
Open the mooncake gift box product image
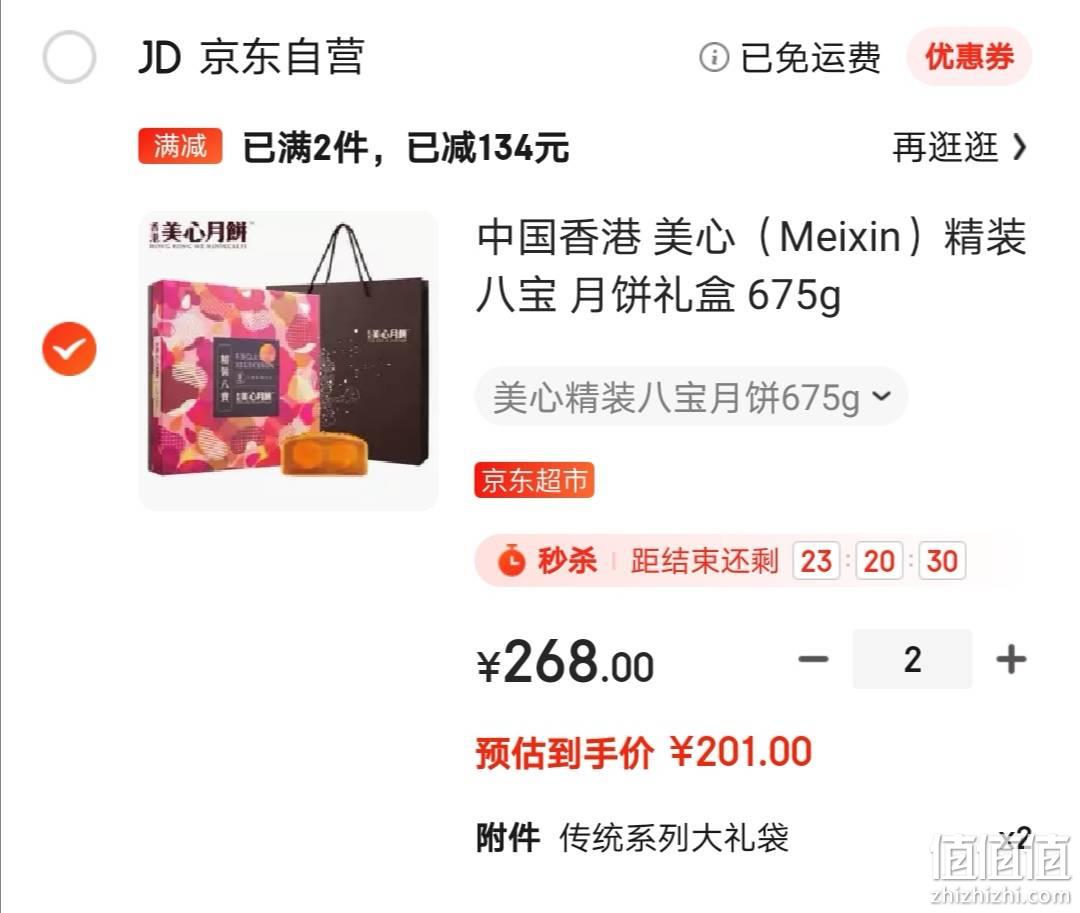[288, 360]
